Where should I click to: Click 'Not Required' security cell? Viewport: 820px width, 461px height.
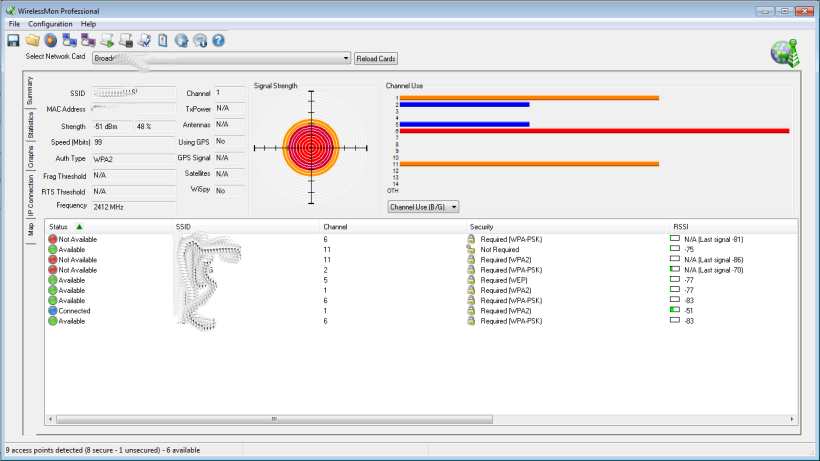pyautogui.click(x=499, y=249)
